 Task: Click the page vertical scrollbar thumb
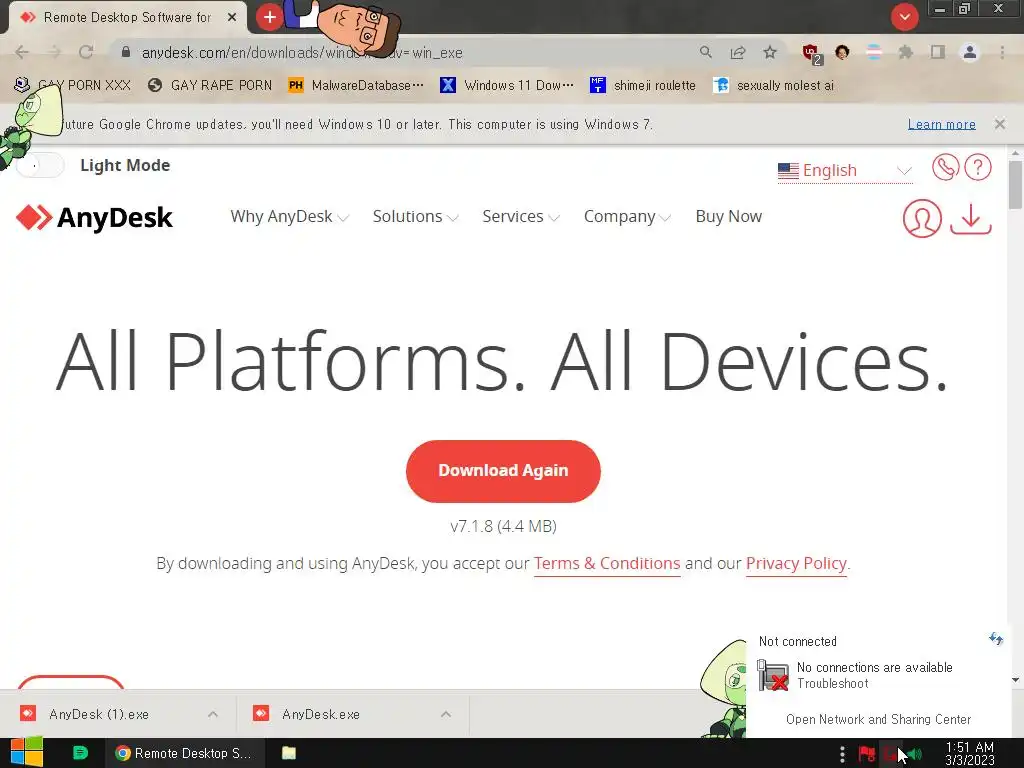1015,184
